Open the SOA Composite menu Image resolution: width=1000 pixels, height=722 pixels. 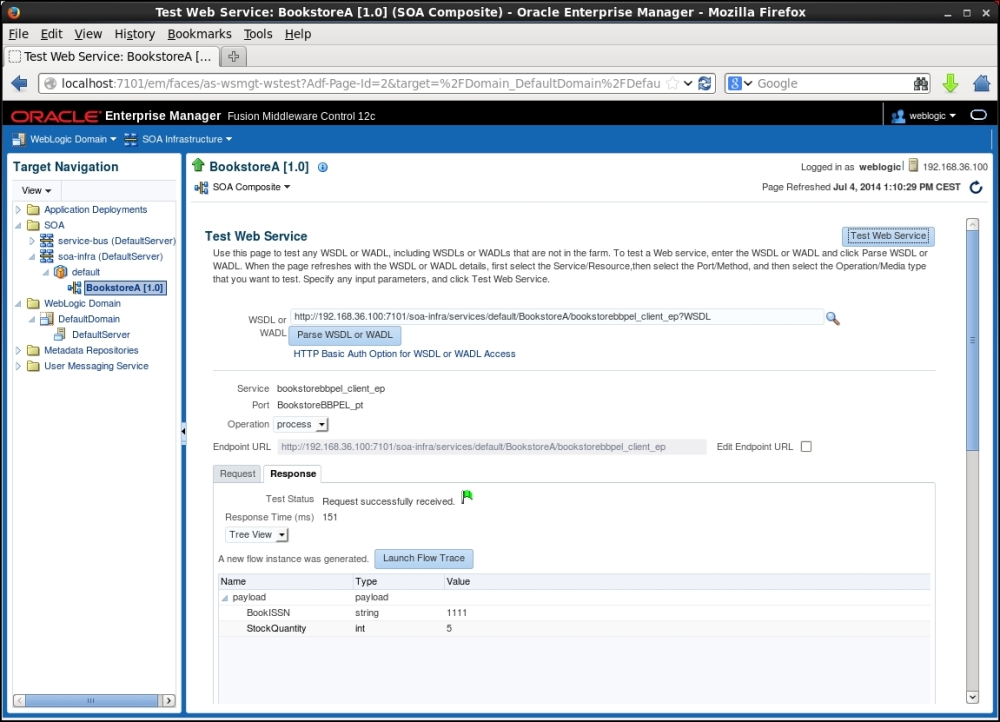click(x=251, y=187)
